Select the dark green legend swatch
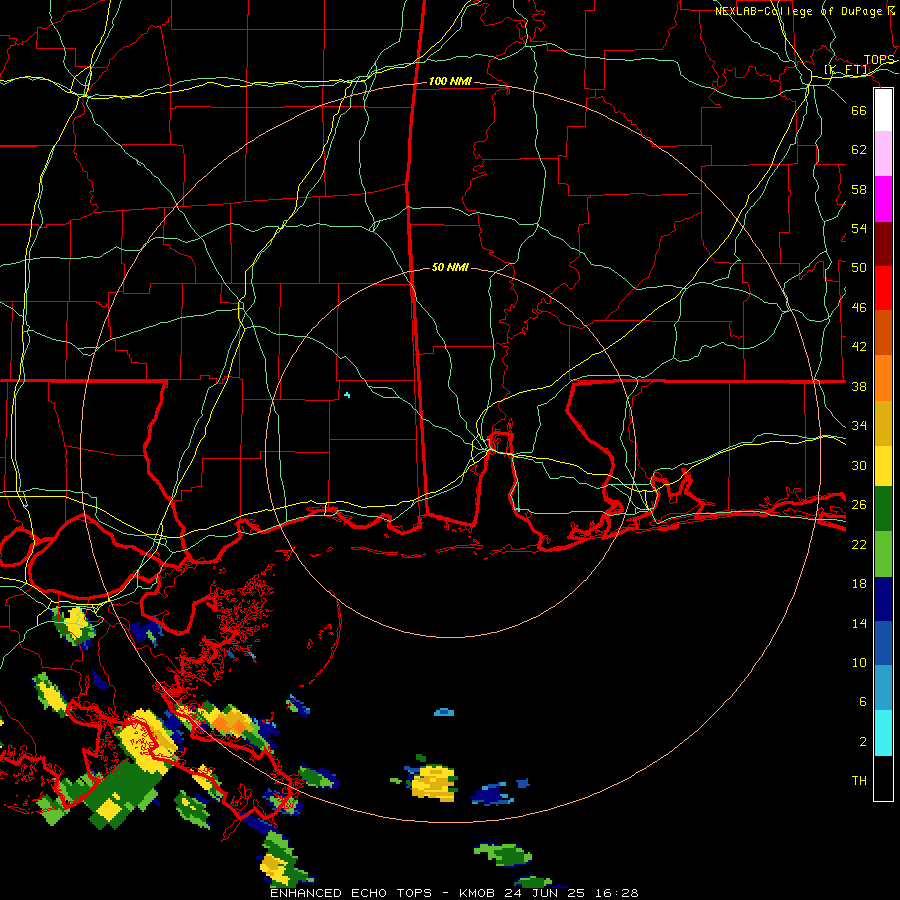Viewport: 900px width, 900px height. (883, 509)
